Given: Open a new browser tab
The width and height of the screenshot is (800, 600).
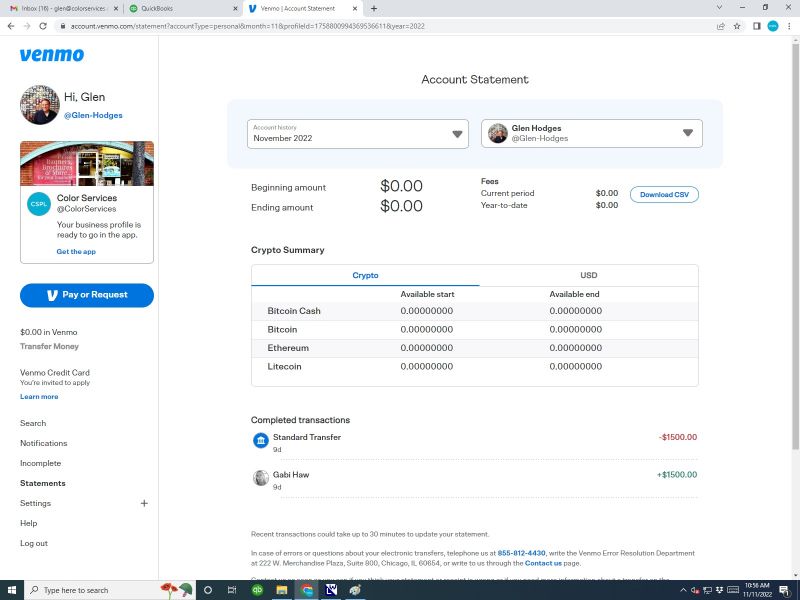Looking at the screenshot, I should click(374, 8).
